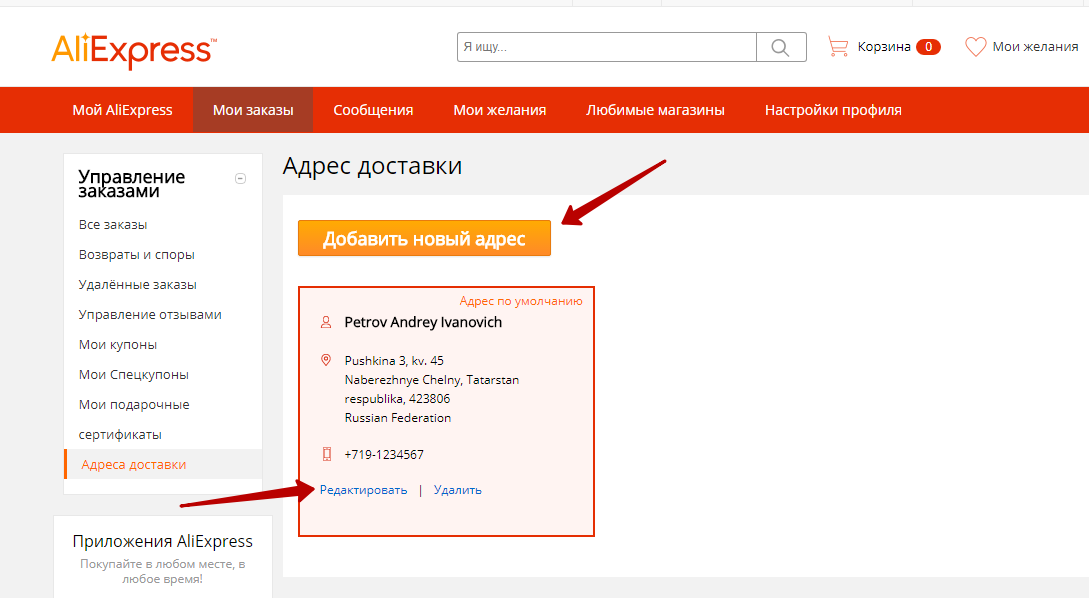Open Мои подарочные сертификаты in the sidebar
Image resolution: width=1089 pixels, height=598 pixels.
(x=133, y=419)
